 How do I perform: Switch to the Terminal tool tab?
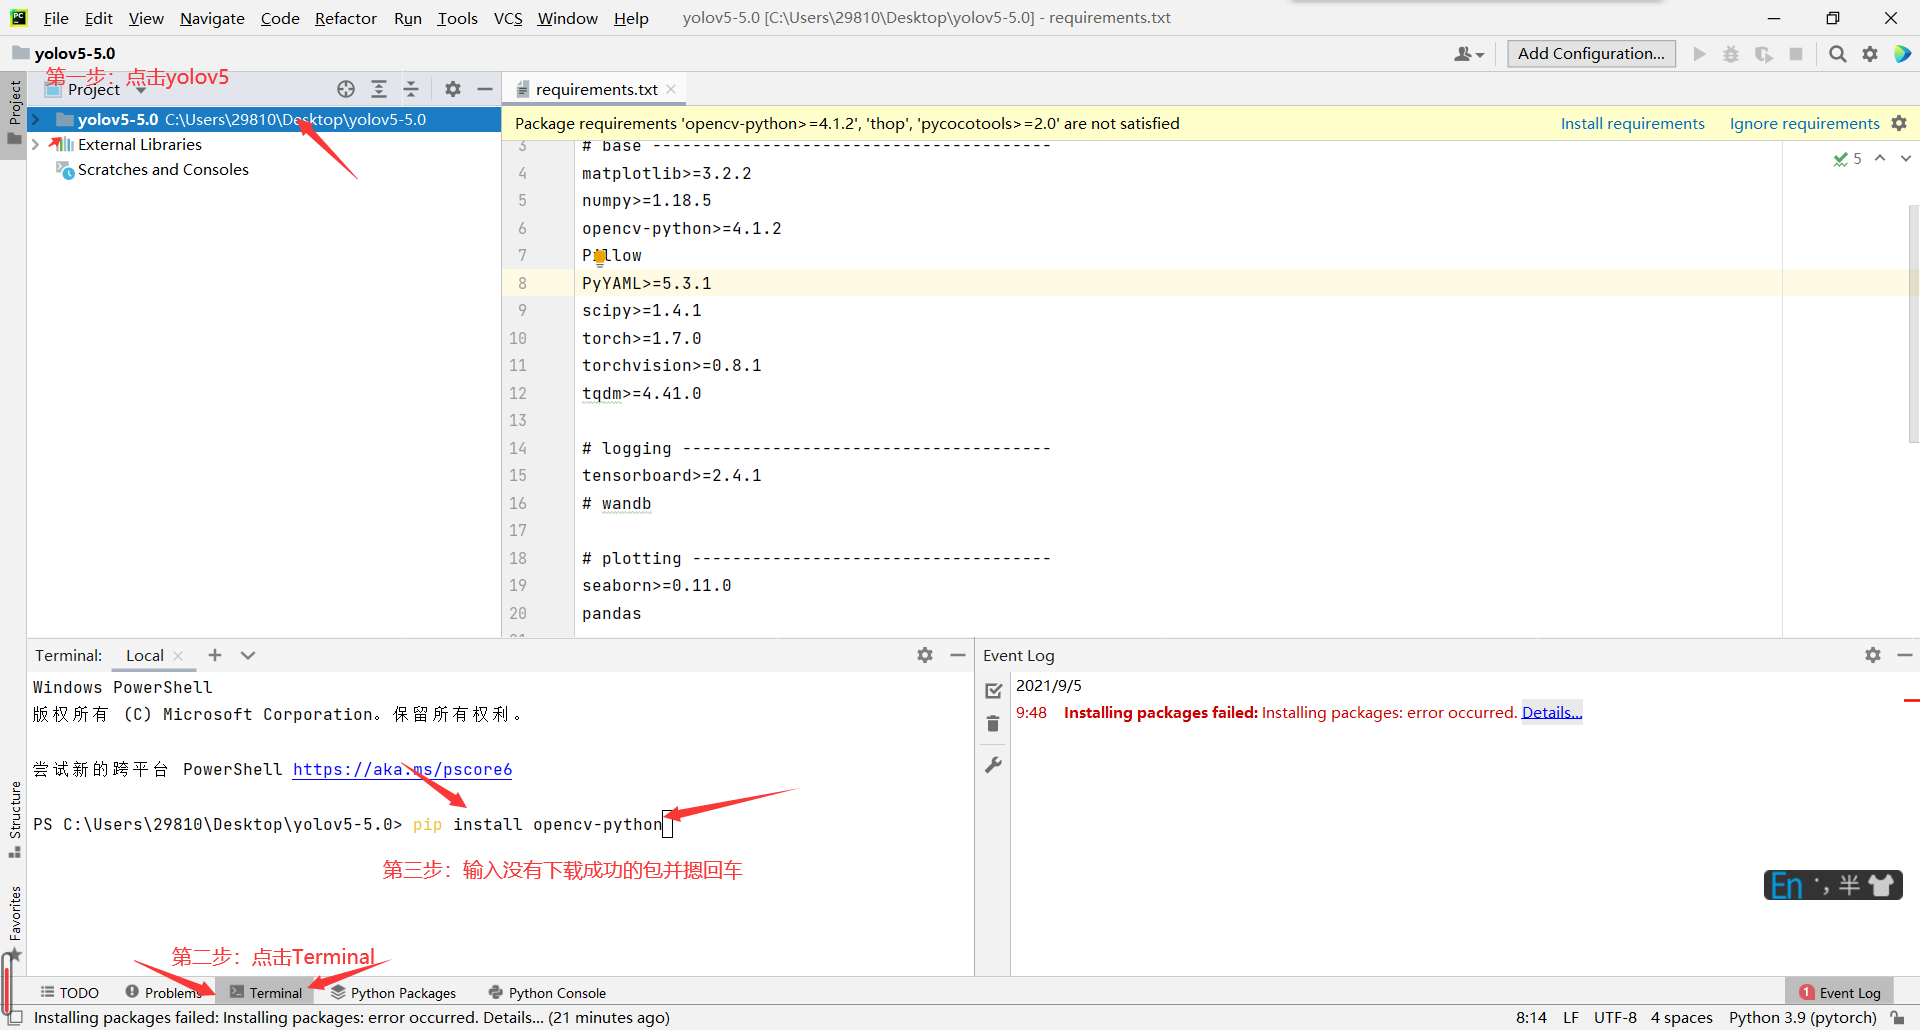coord(265,992)
